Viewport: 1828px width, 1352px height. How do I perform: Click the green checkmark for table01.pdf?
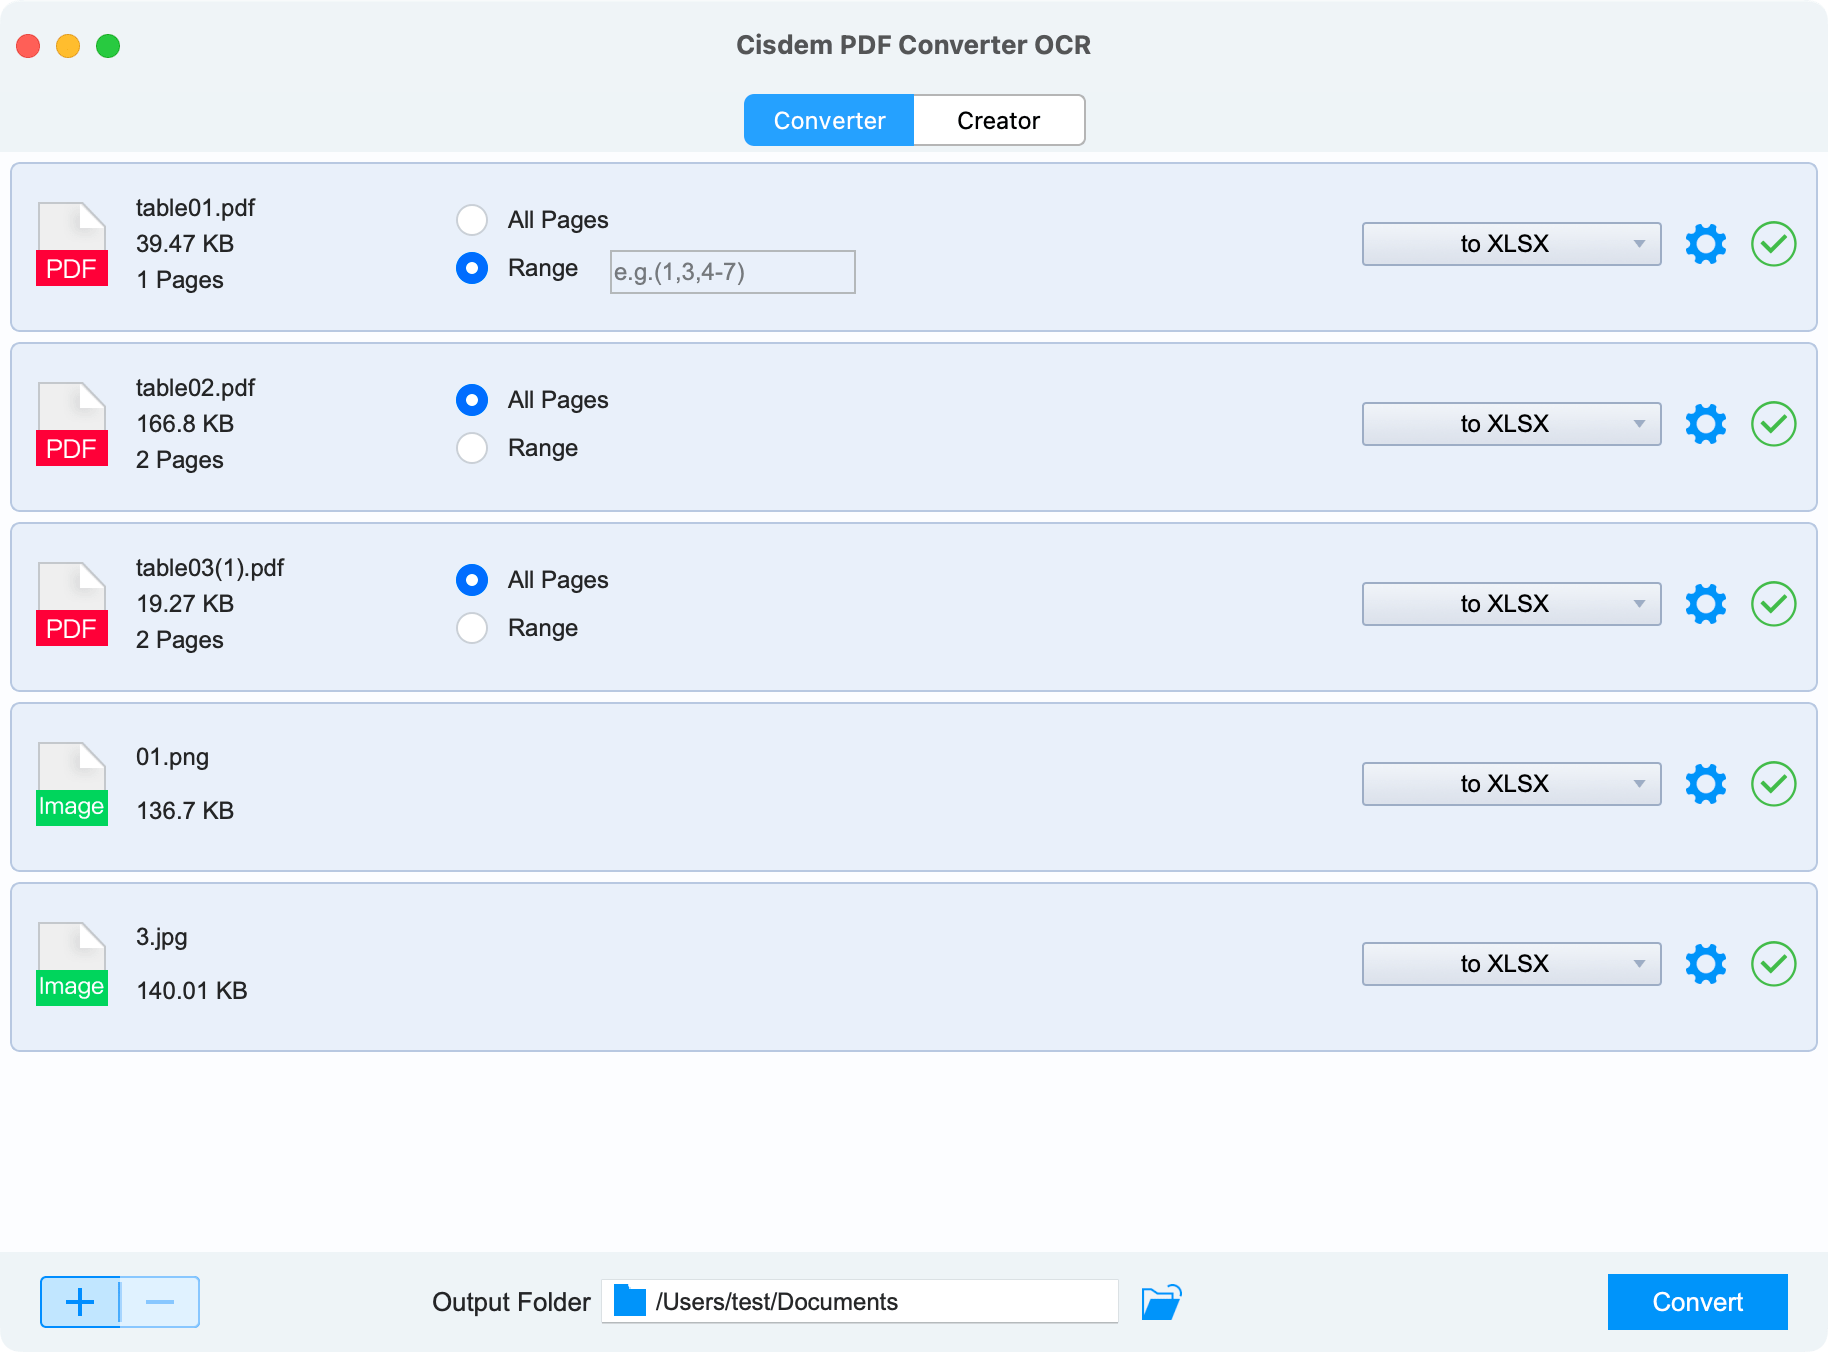click(1773, 244)
